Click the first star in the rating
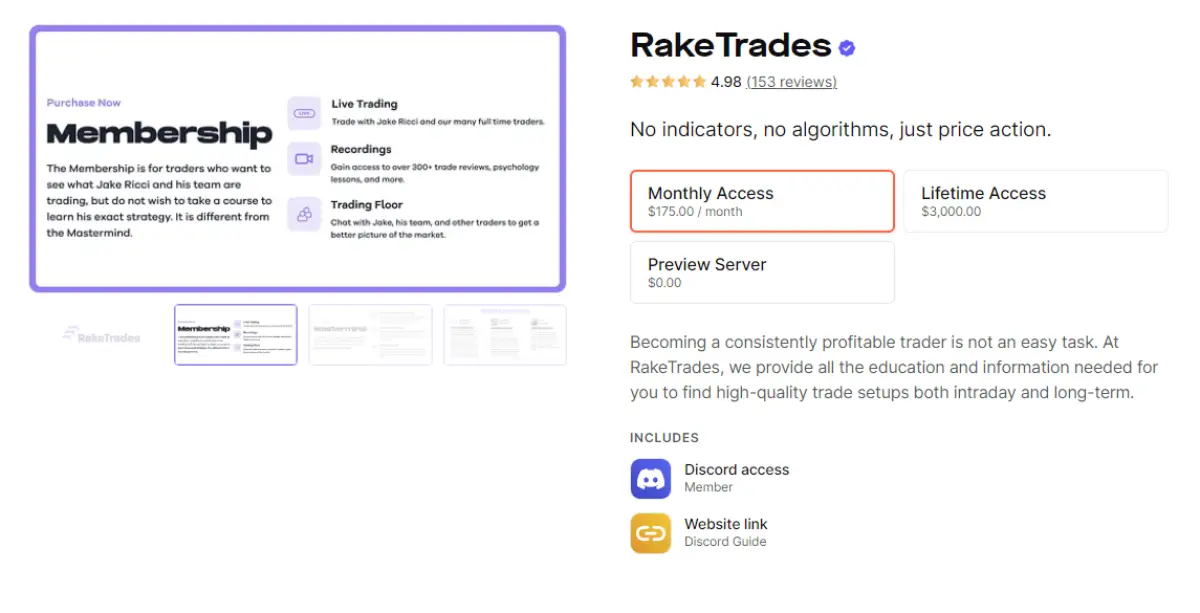The width and height of the screenshot is (1200, 613). click(637, 81)
